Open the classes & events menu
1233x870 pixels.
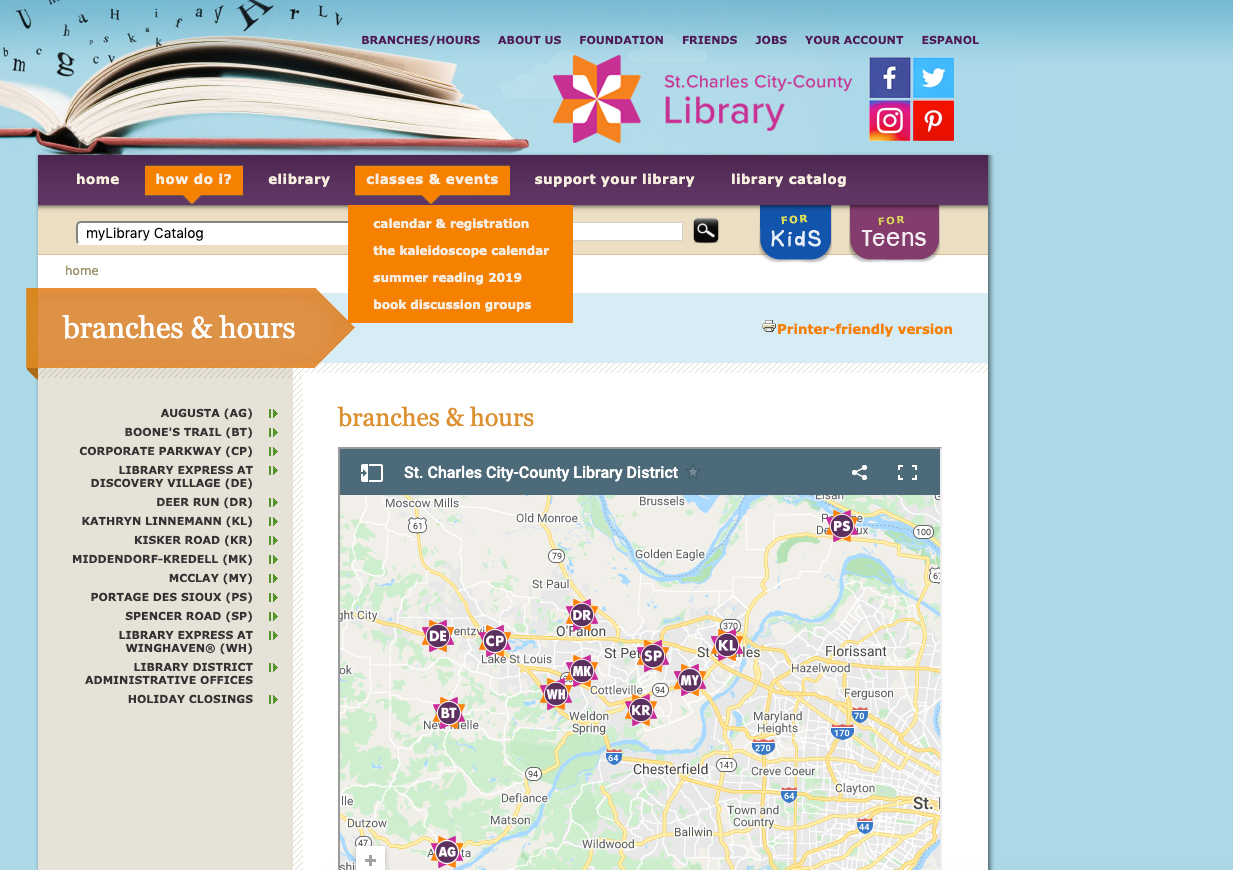[x=432, y=179]
